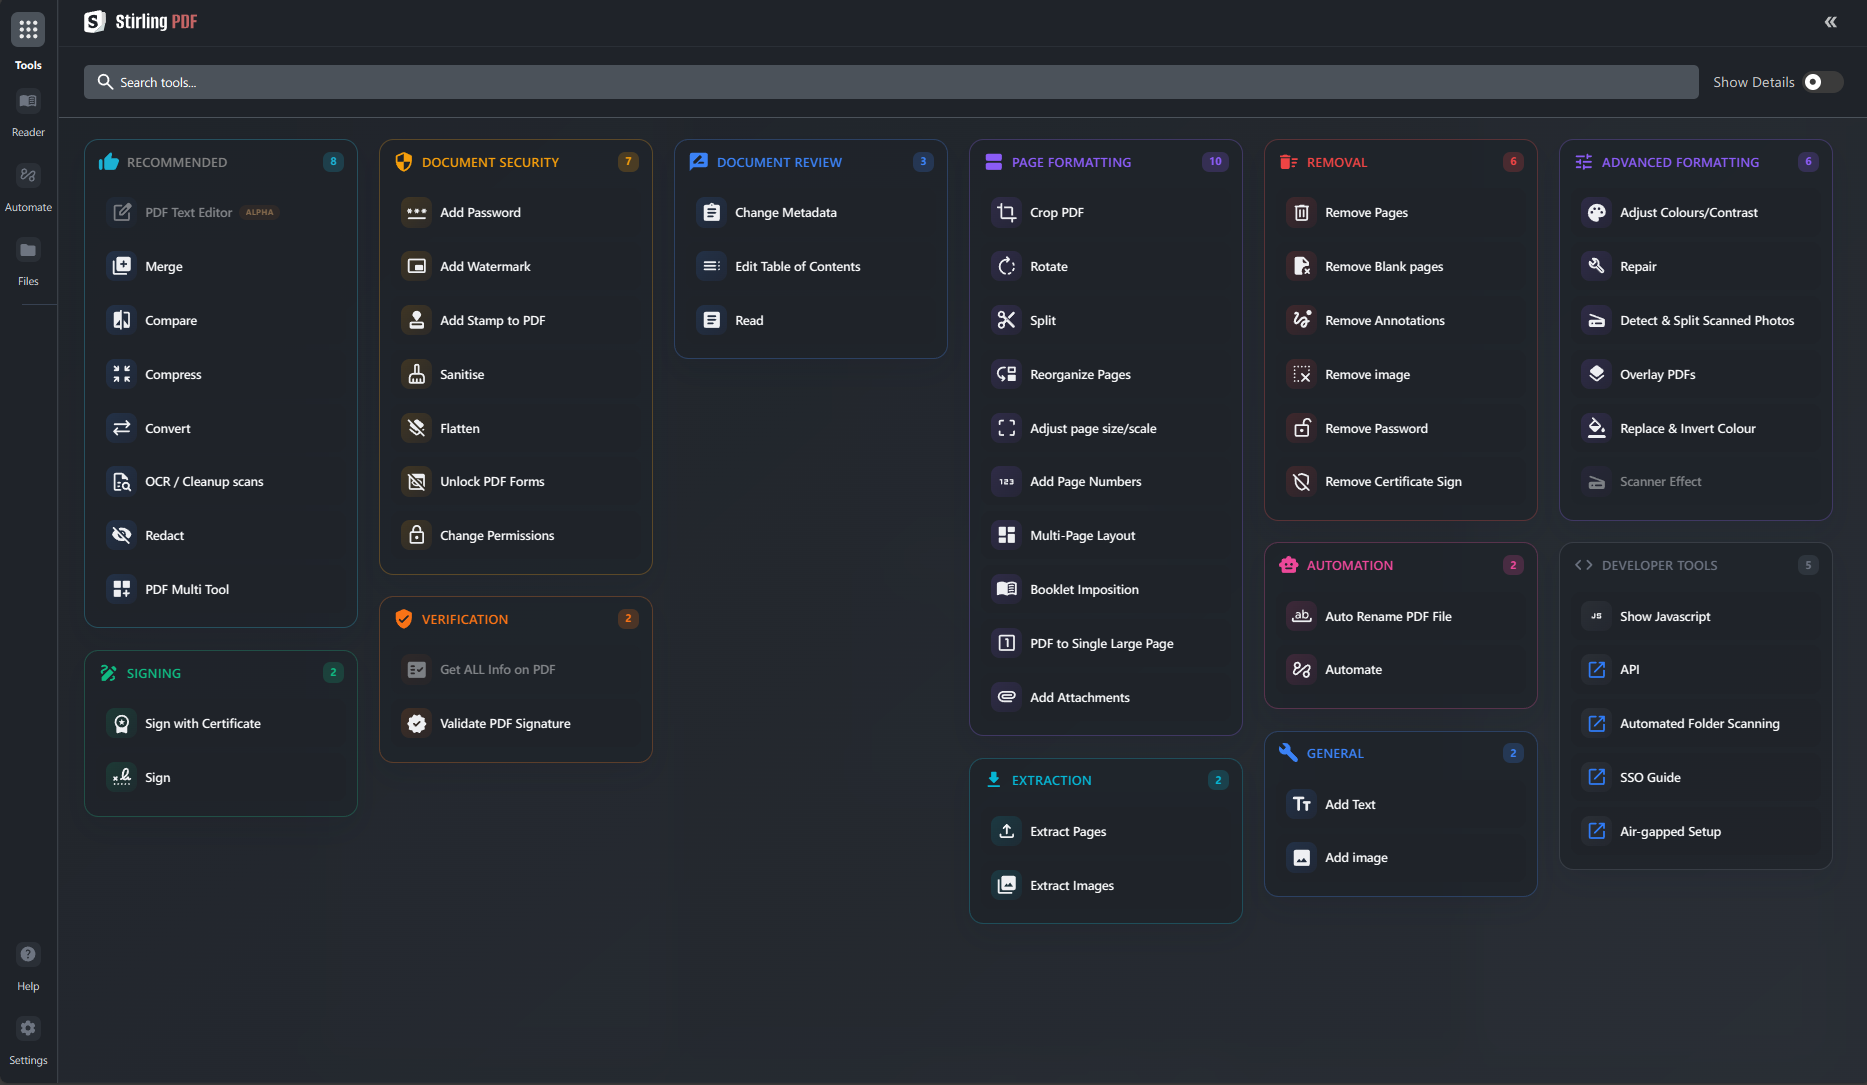Click the Overlay PDFs icon
Viewport: 1867px width, 1085px height.
pos(1597,374)
